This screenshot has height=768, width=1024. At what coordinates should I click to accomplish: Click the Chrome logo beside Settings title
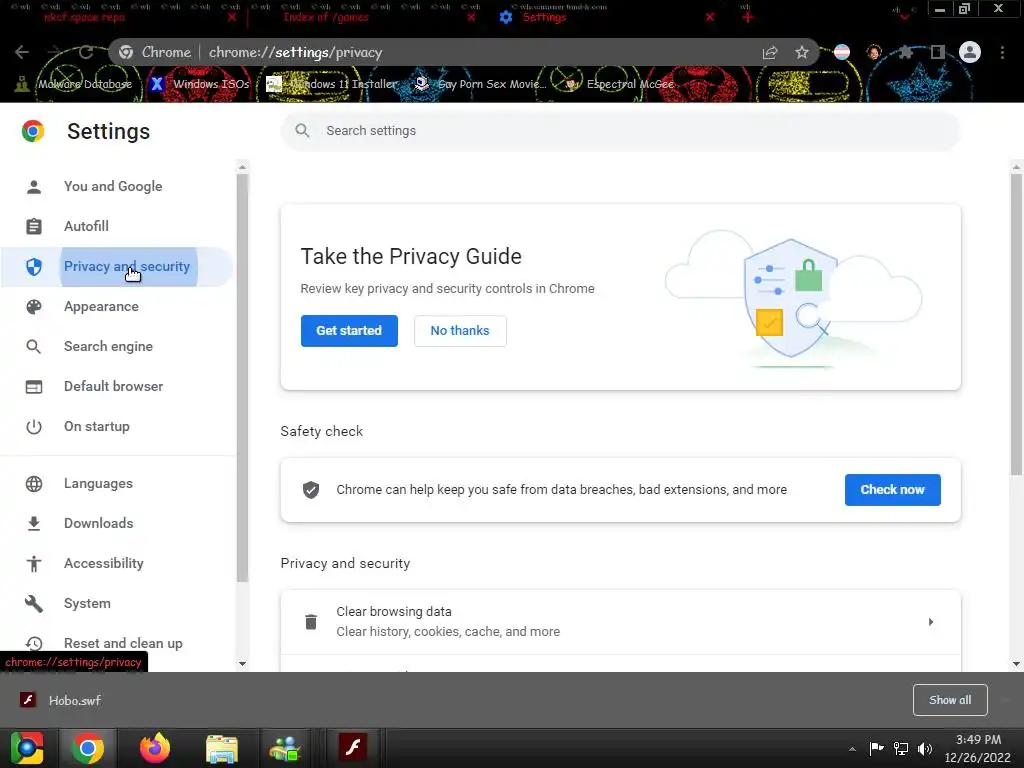click(33, 131)
